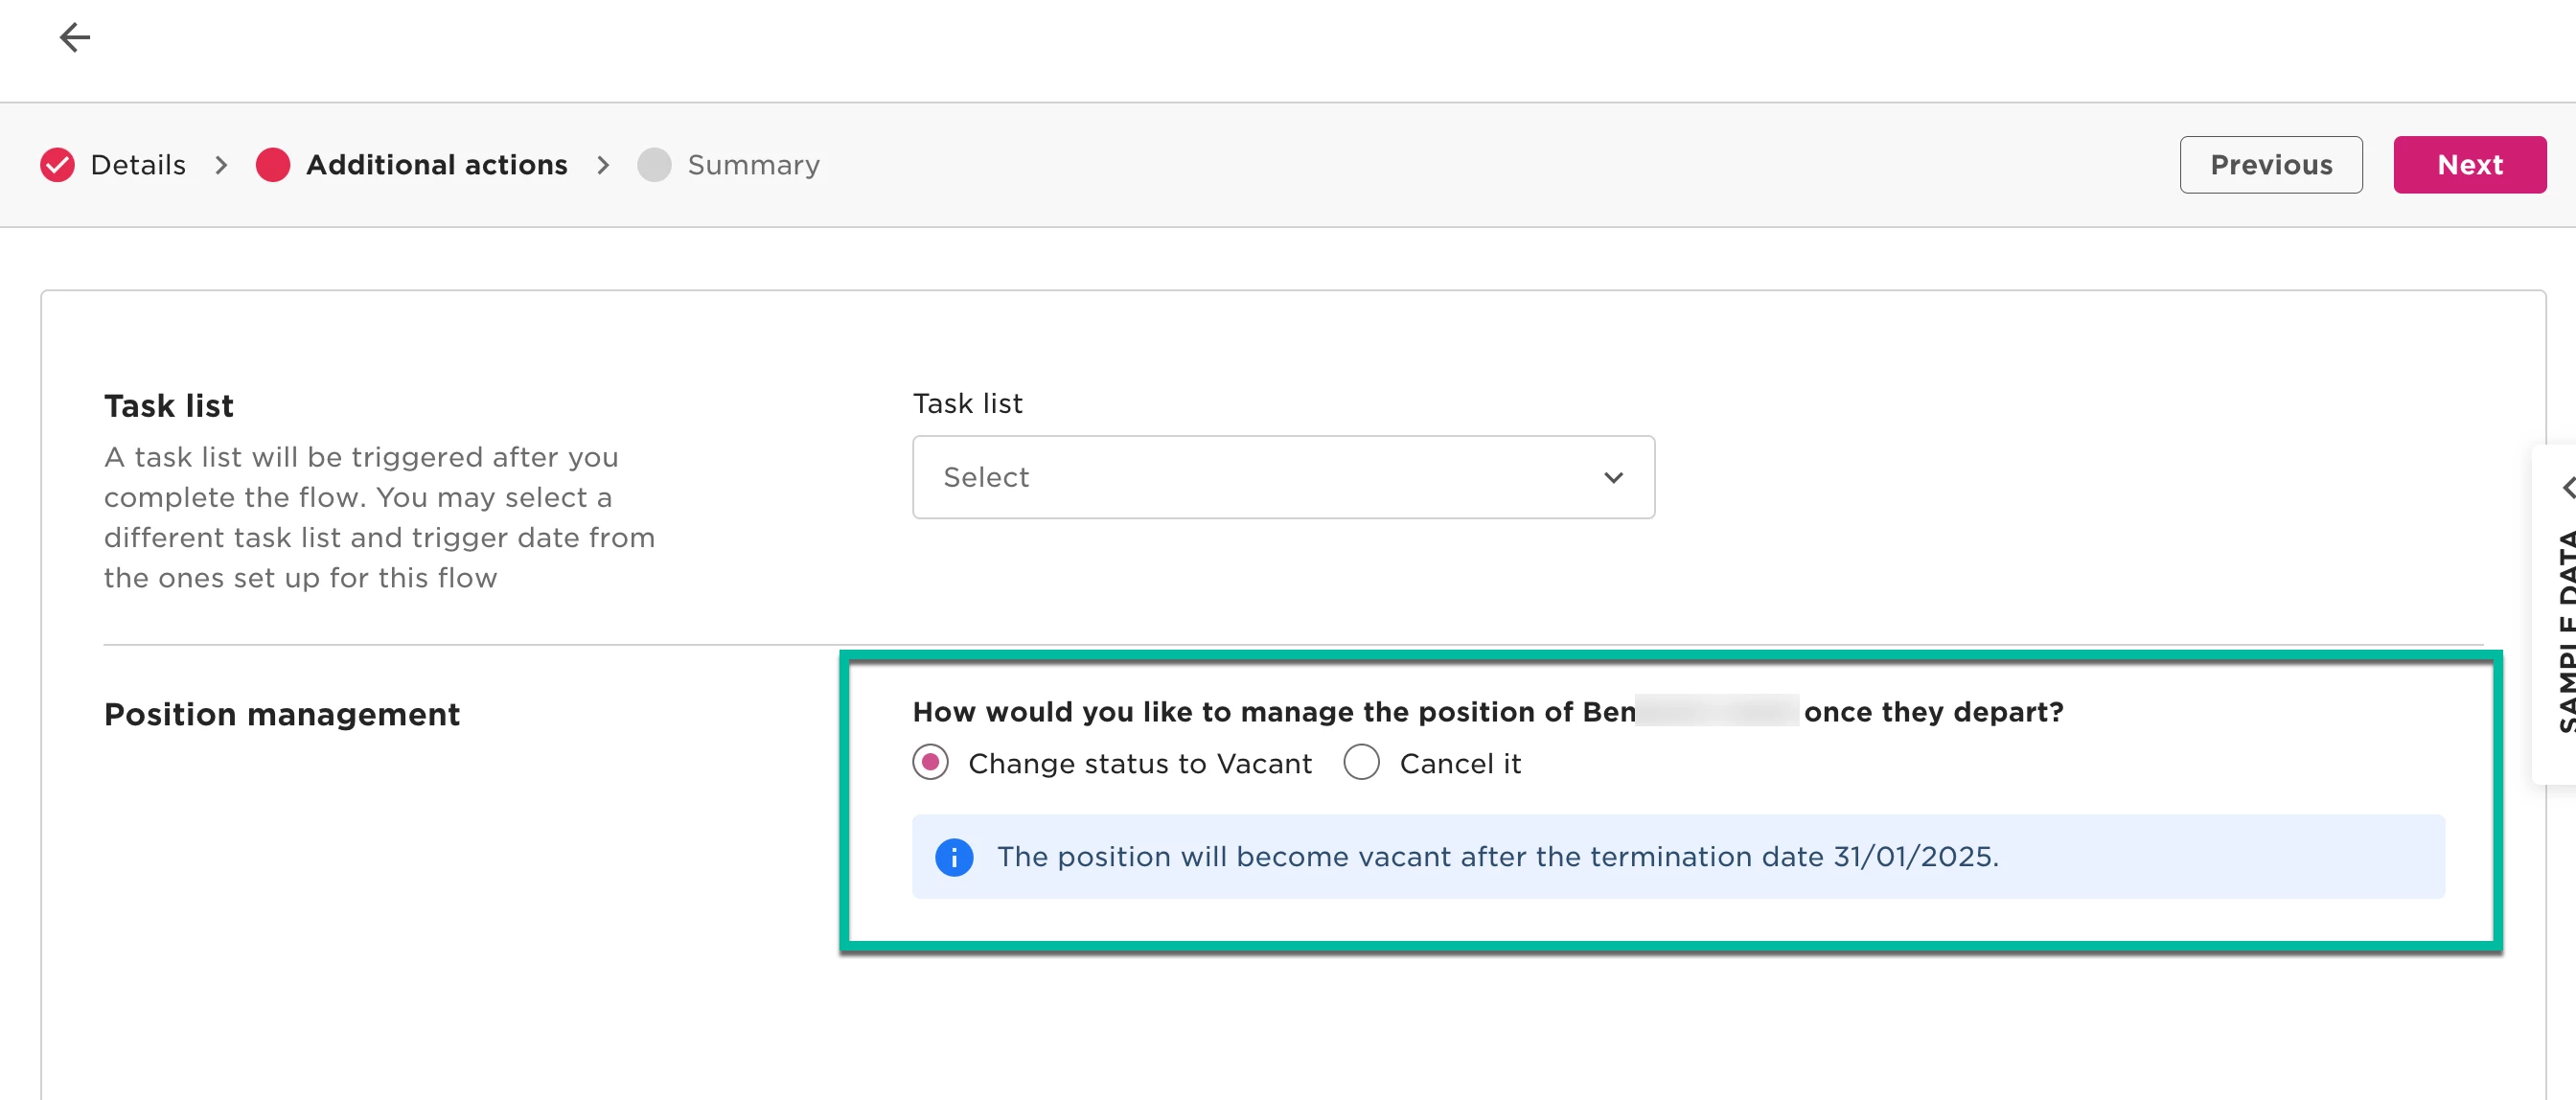Screen dimensions: 2576x1100
Task: Click the Previous button
Action: [2271, 165]
